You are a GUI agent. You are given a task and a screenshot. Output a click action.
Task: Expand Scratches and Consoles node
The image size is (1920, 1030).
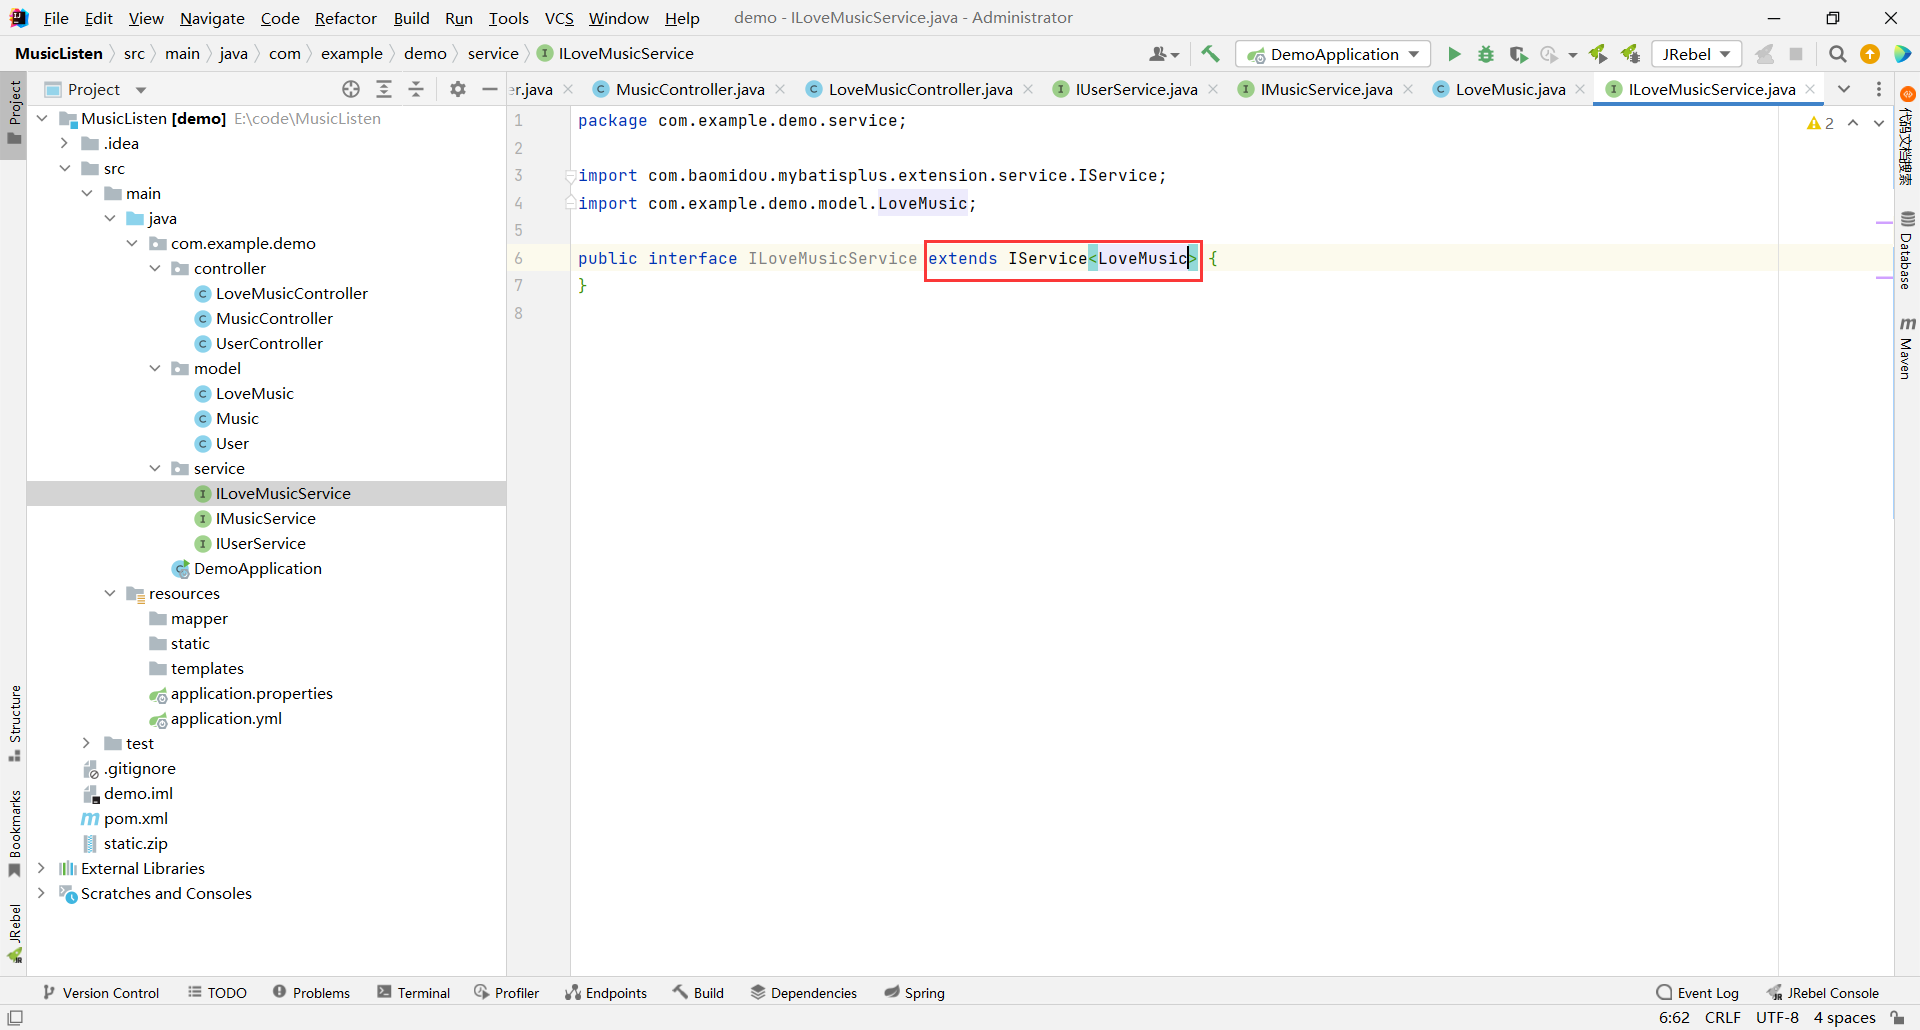point(42,893)
